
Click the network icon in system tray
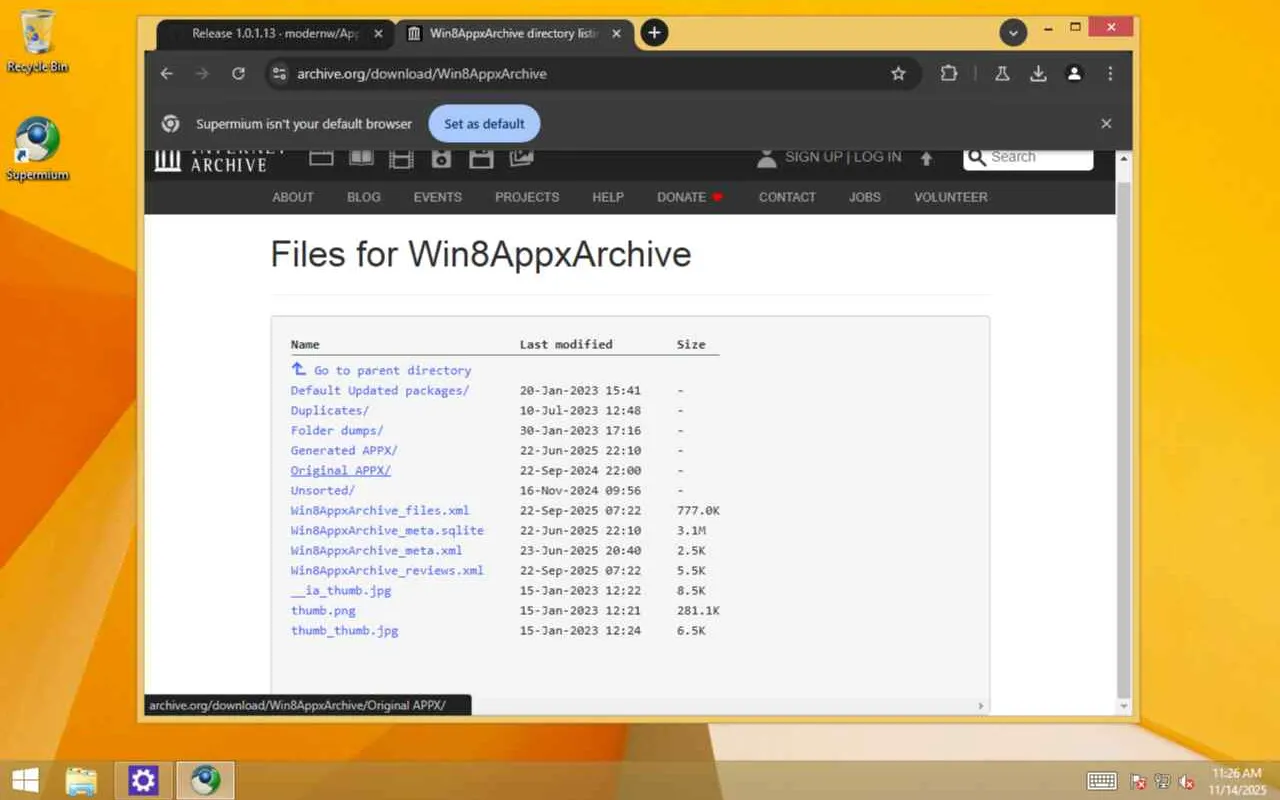(1163, 781)
